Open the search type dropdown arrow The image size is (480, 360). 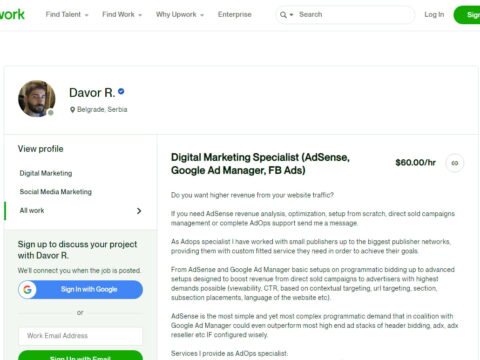[291, 15]
